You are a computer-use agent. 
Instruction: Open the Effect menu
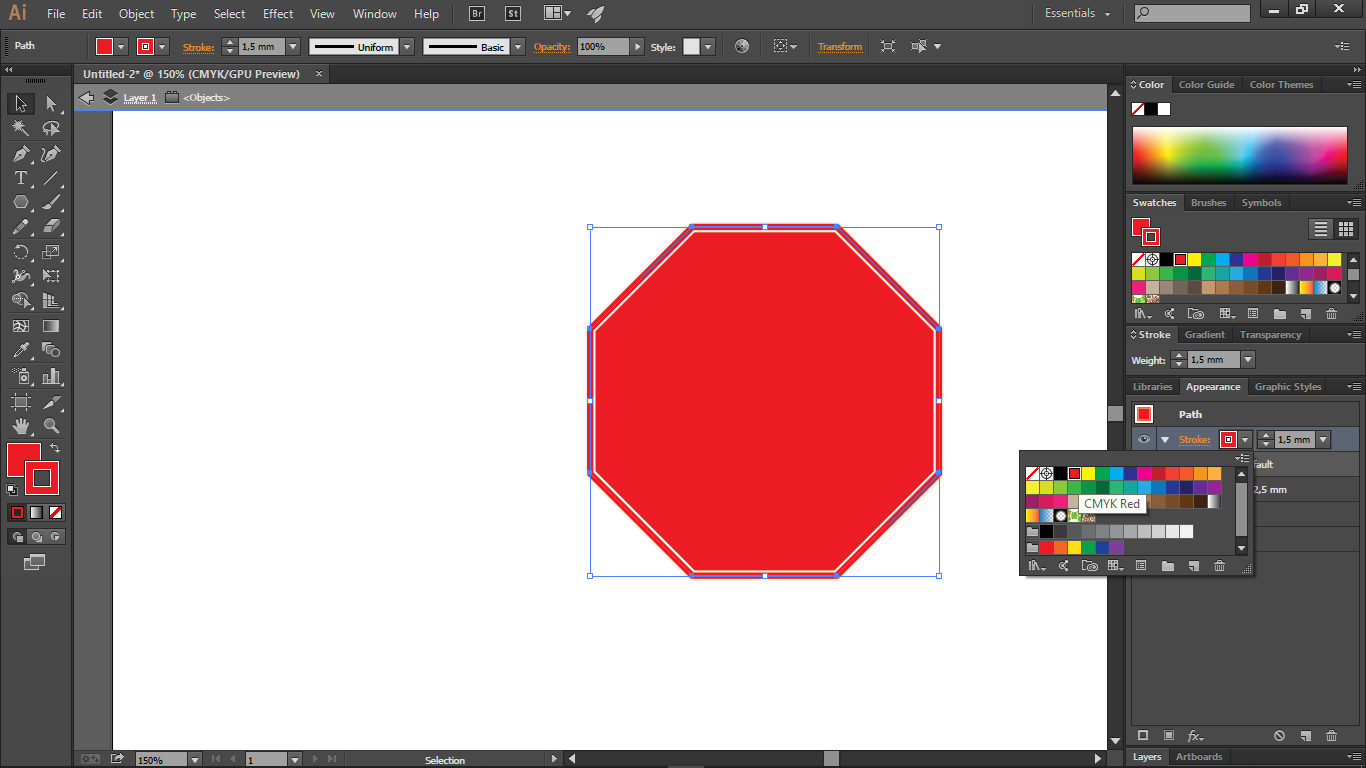pyautogui.click(x=278, y=14)
